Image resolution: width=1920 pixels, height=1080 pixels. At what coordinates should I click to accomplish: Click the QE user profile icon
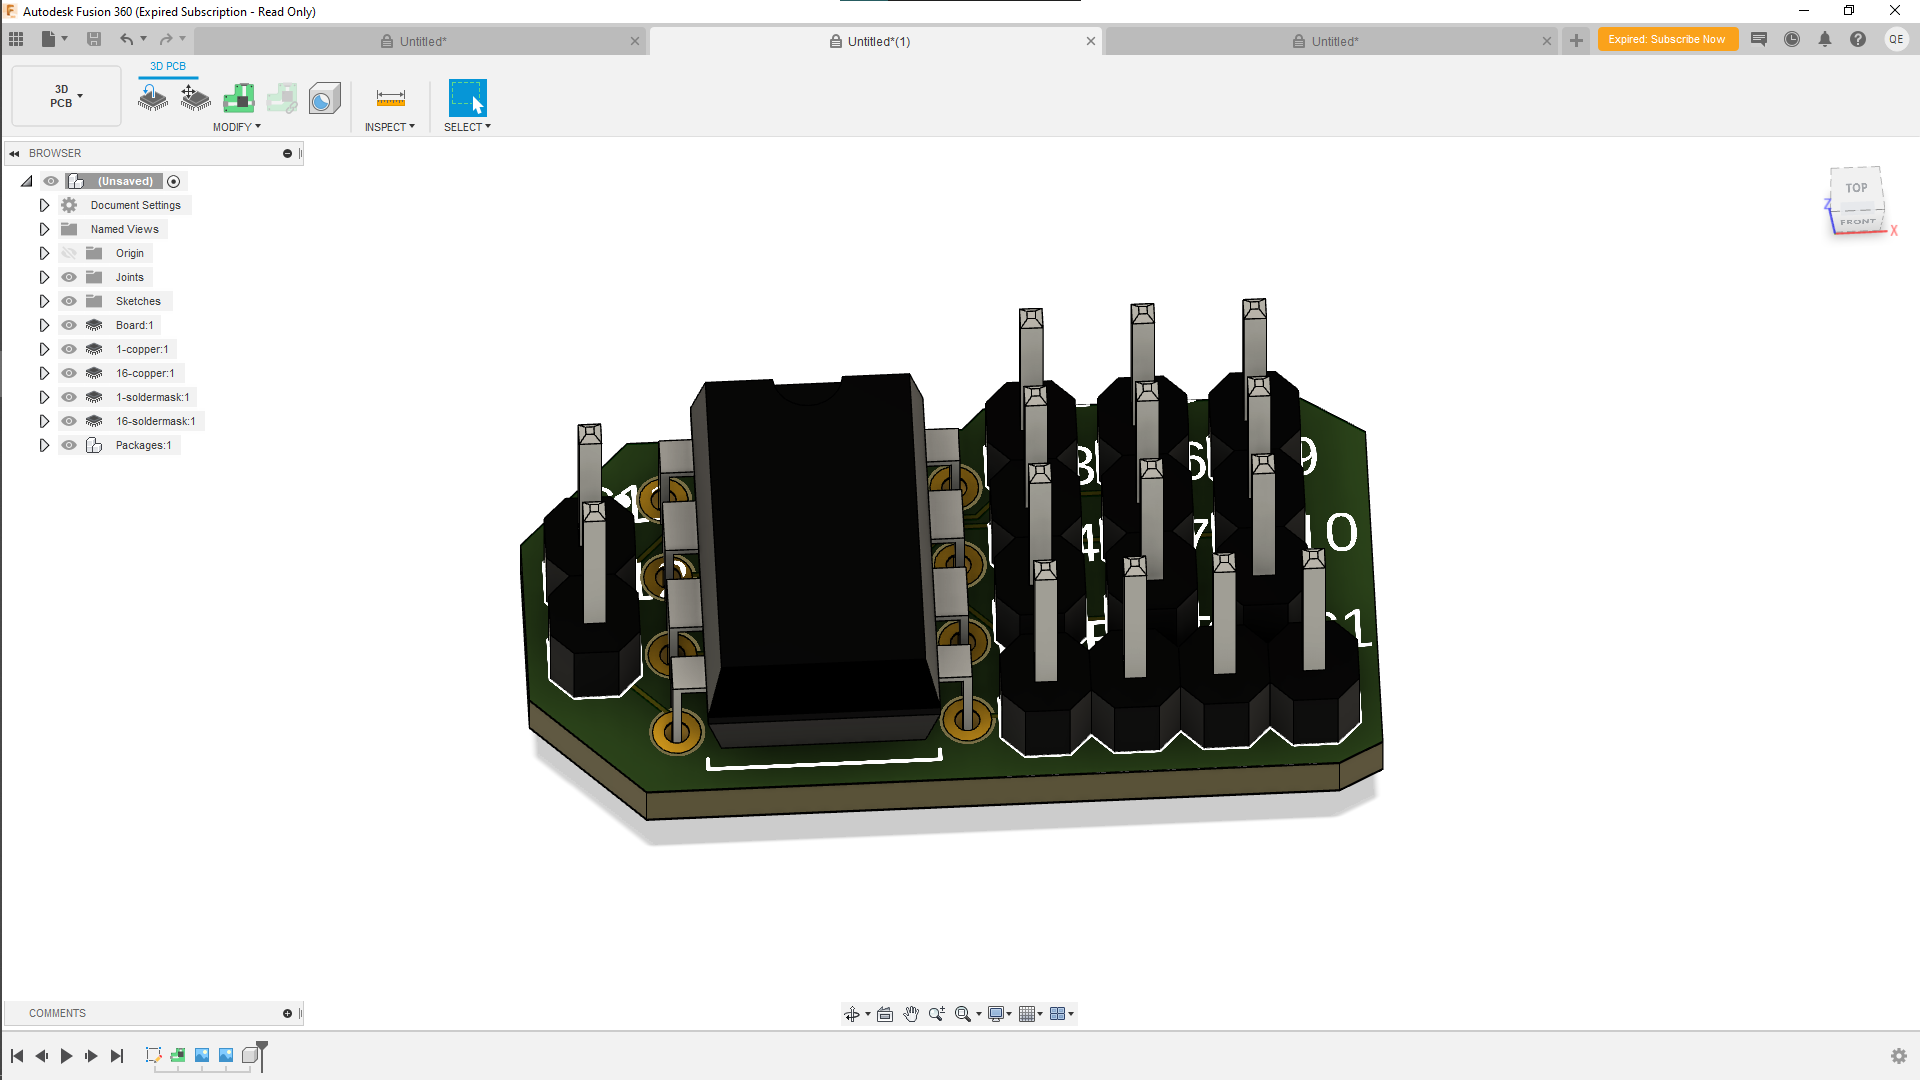click(x=1896, y=39)
